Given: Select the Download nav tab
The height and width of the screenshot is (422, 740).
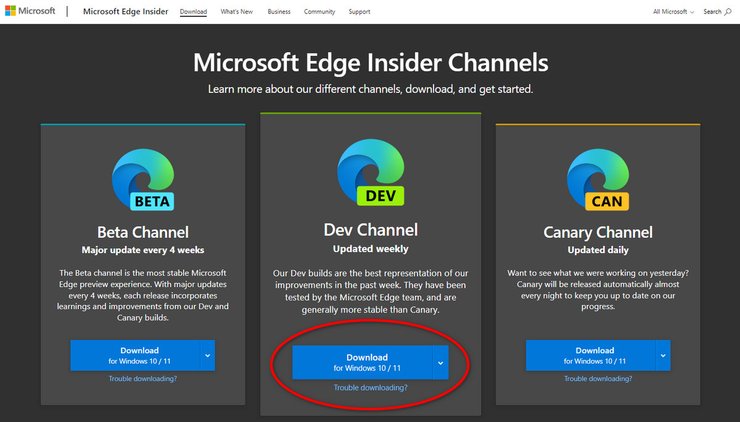Looking at the screenshot, I should click(193, 12).
